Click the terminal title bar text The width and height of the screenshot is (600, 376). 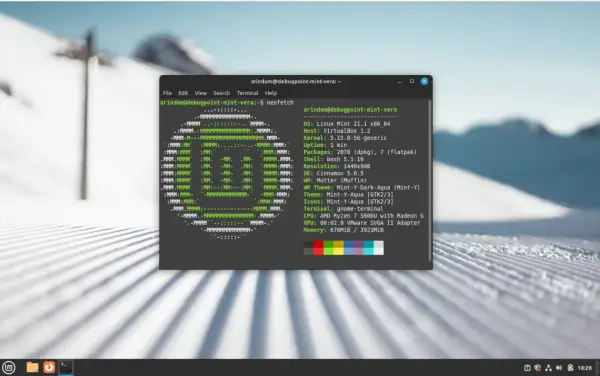tap(295, 81)
